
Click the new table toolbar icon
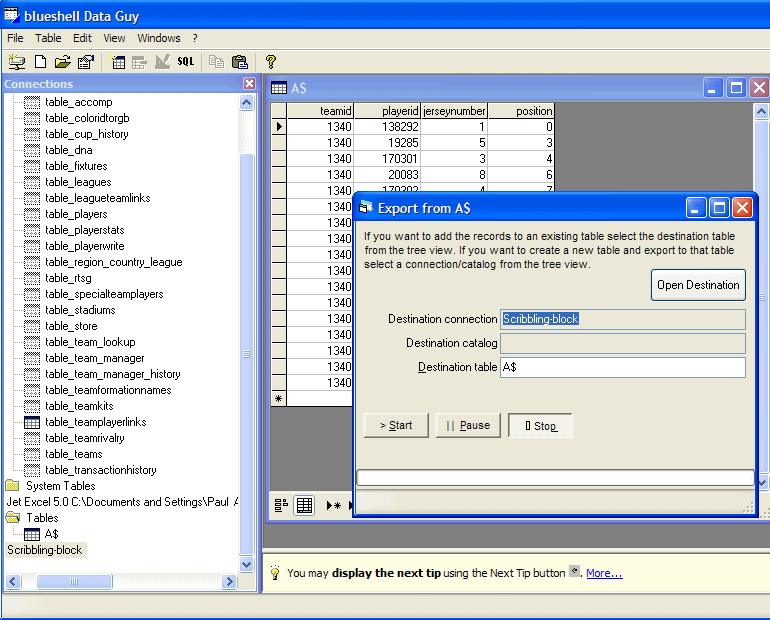(119, 62)
